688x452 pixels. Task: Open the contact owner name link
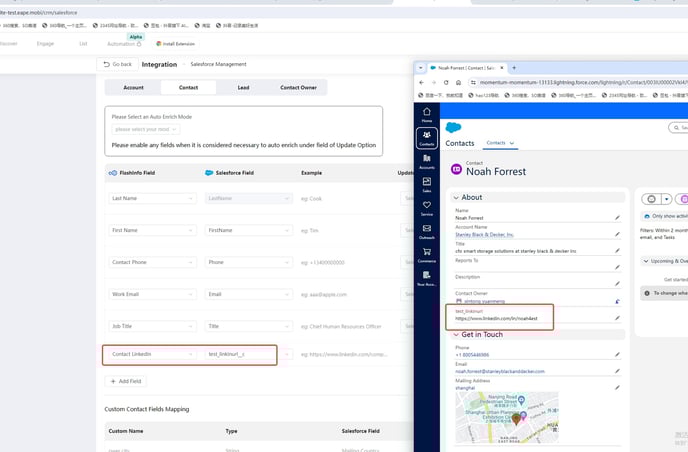tap(484, 301)
